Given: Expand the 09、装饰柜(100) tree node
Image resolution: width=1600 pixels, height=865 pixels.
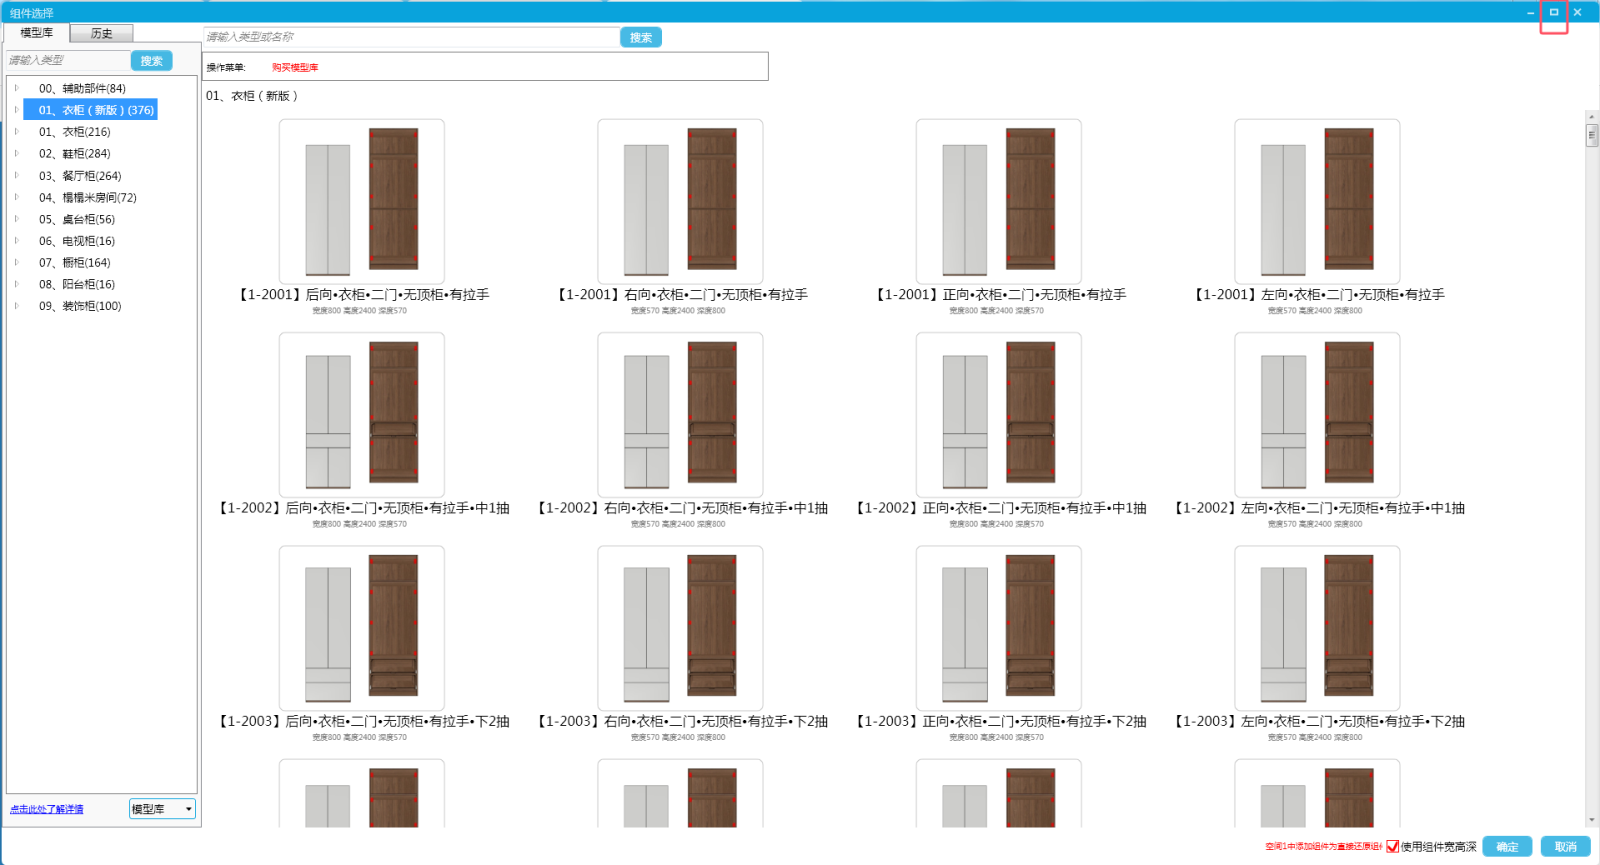Looking at the screenshot, I should (x=16, y=306).
